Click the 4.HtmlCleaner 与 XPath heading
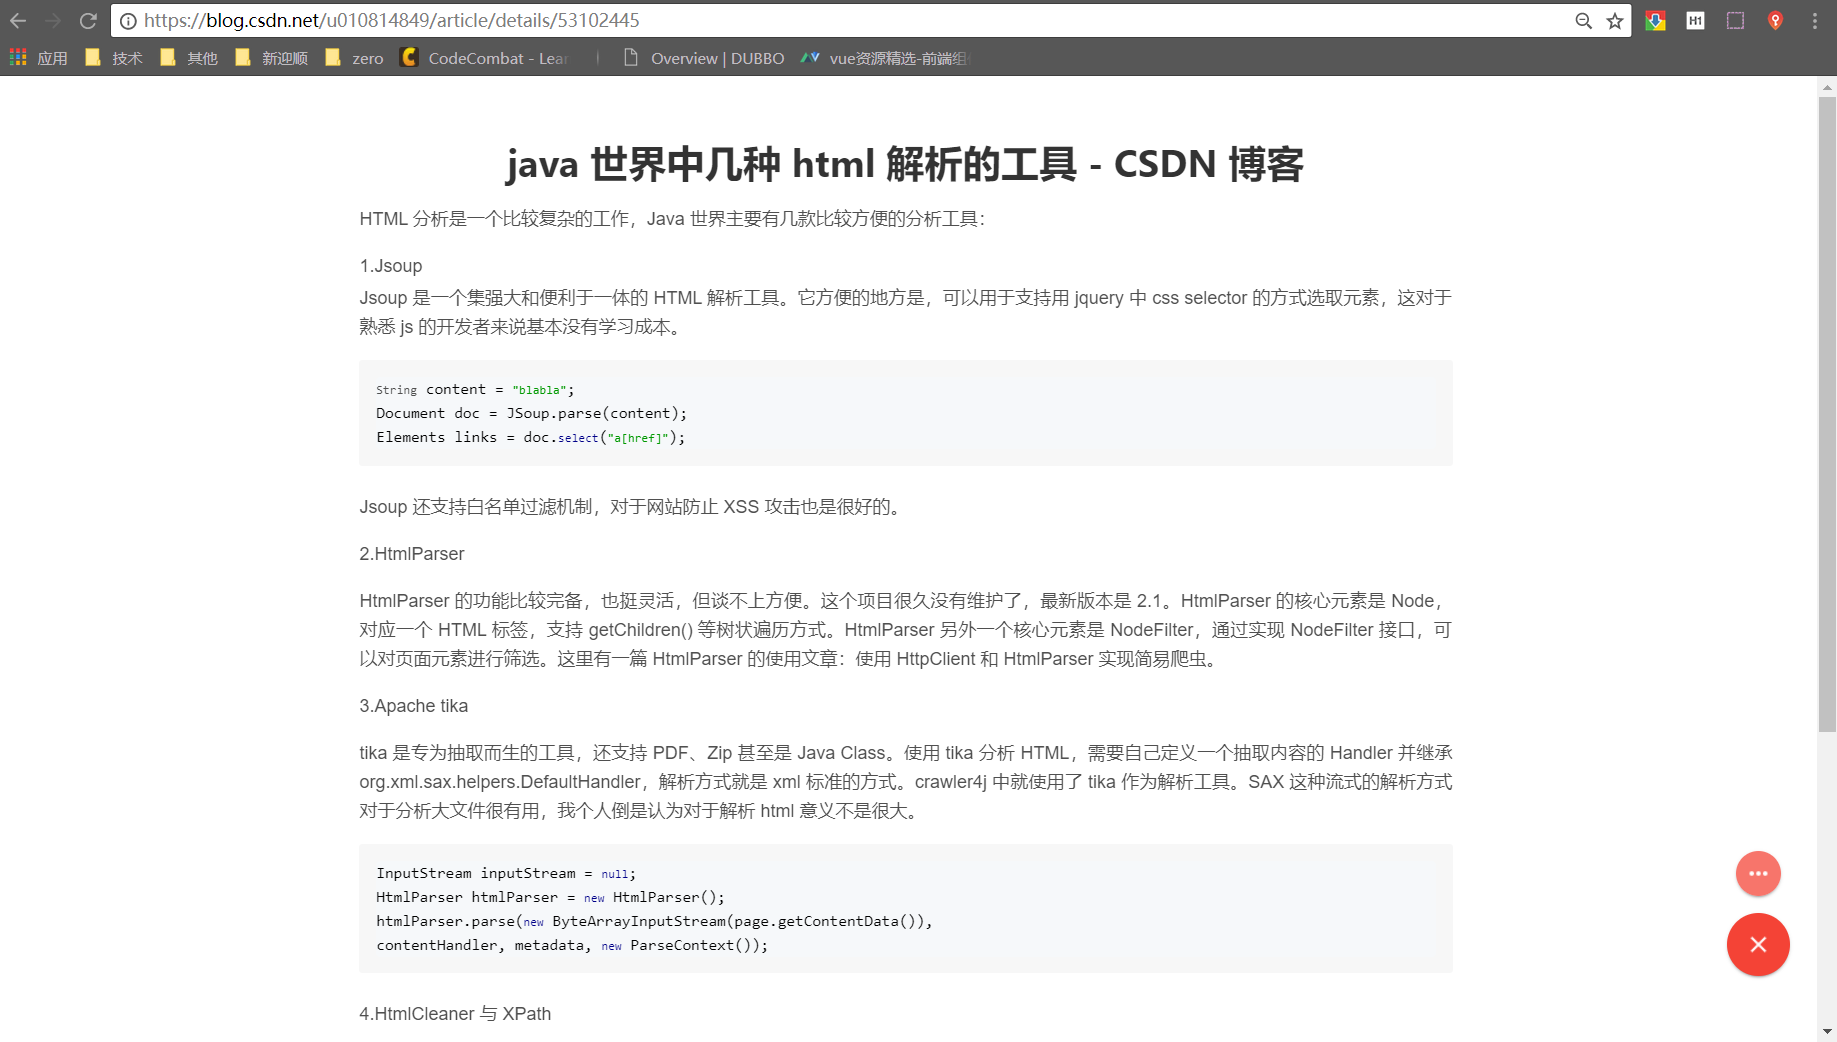Viewport: 1837px width, 1042px height. 455,1014
